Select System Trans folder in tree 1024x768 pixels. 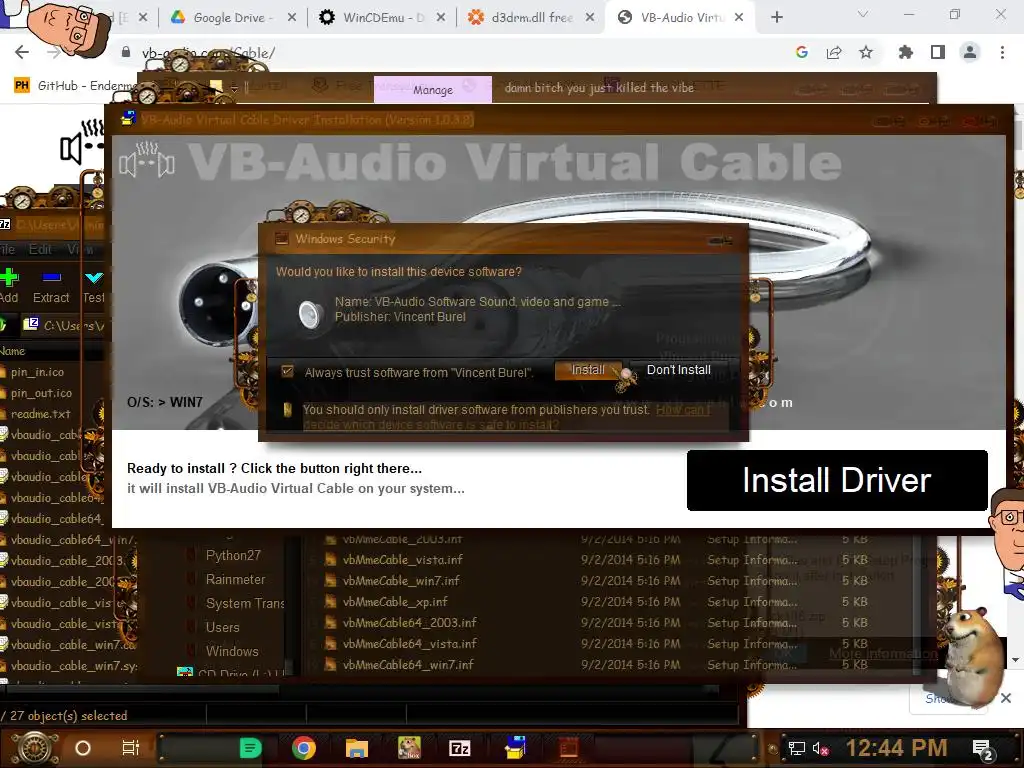(x=245, y=603)
